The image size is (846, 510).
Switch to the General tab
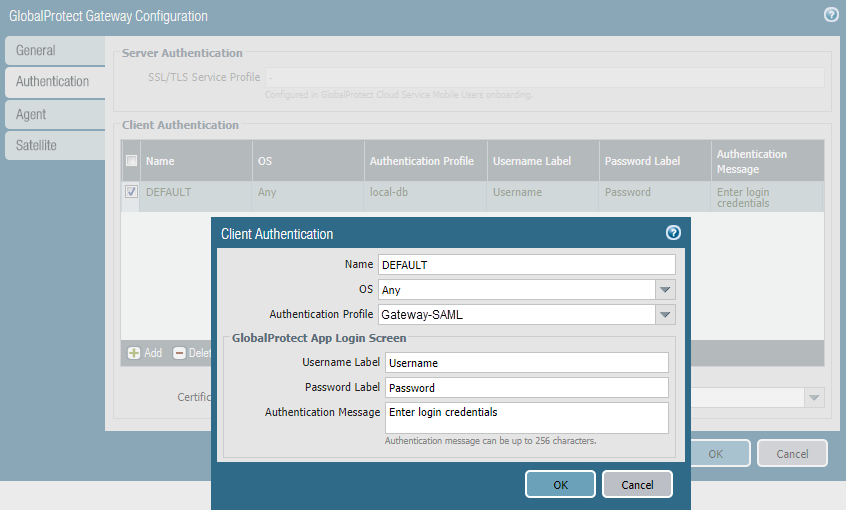(36, 50)
